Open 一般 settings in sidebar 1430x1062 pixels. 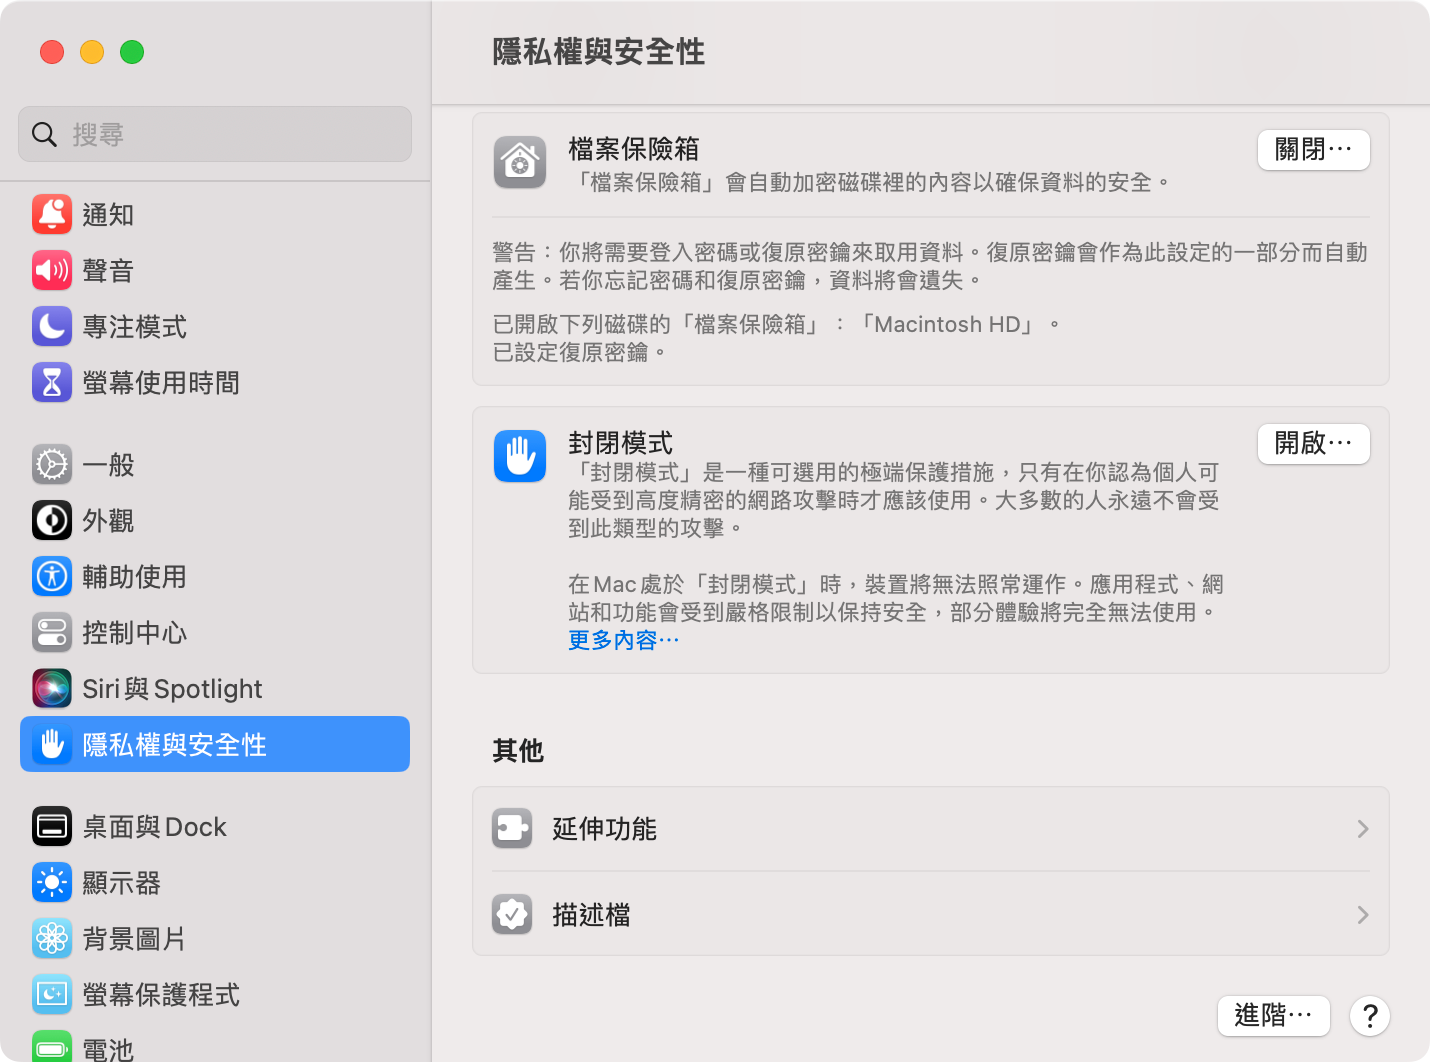[x=108, y=465]
